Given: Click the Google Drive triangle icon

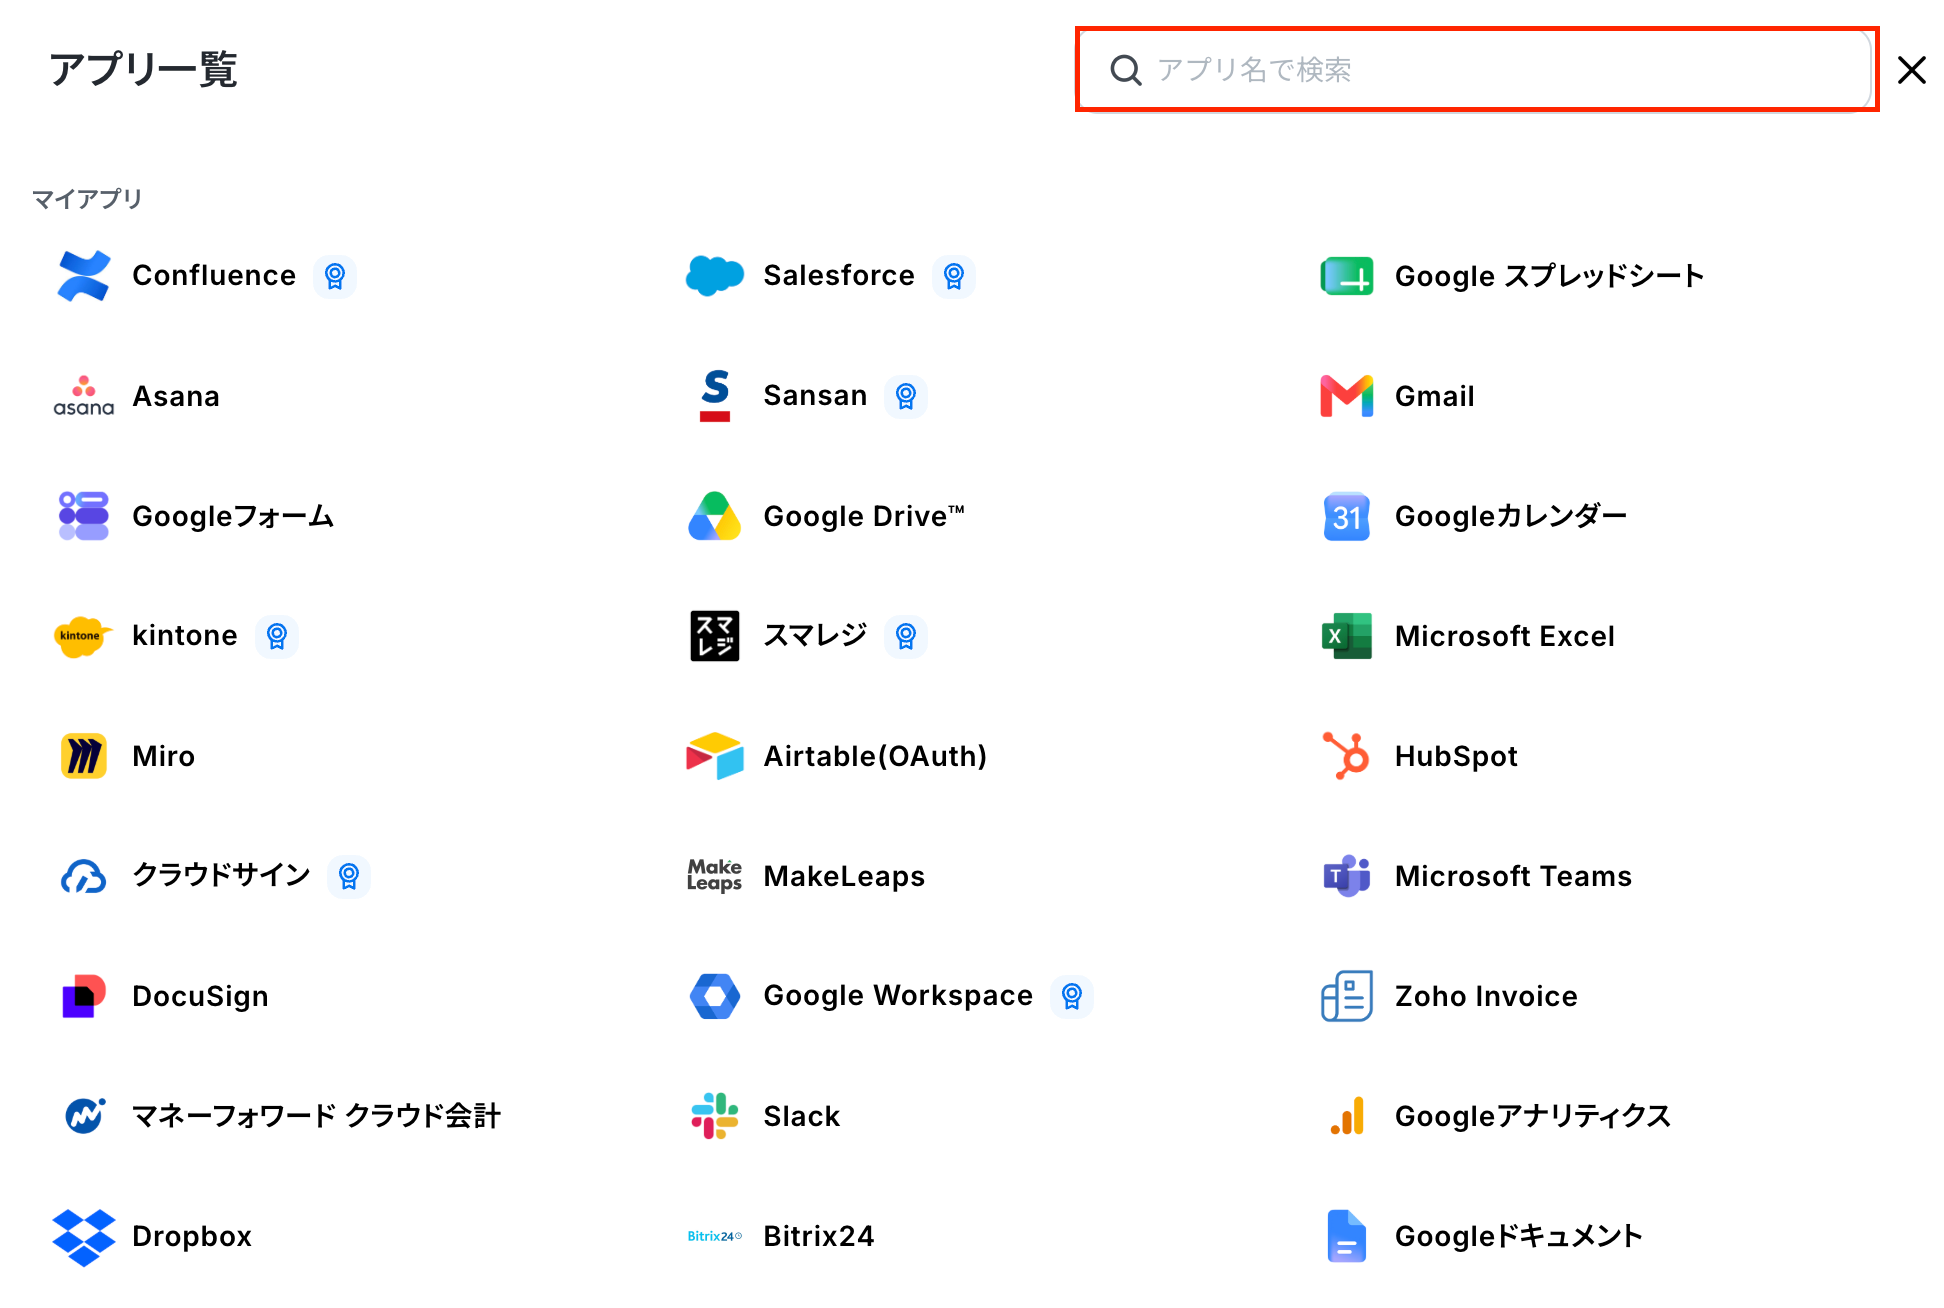Looking at the screenshot, I should point(715,516).
